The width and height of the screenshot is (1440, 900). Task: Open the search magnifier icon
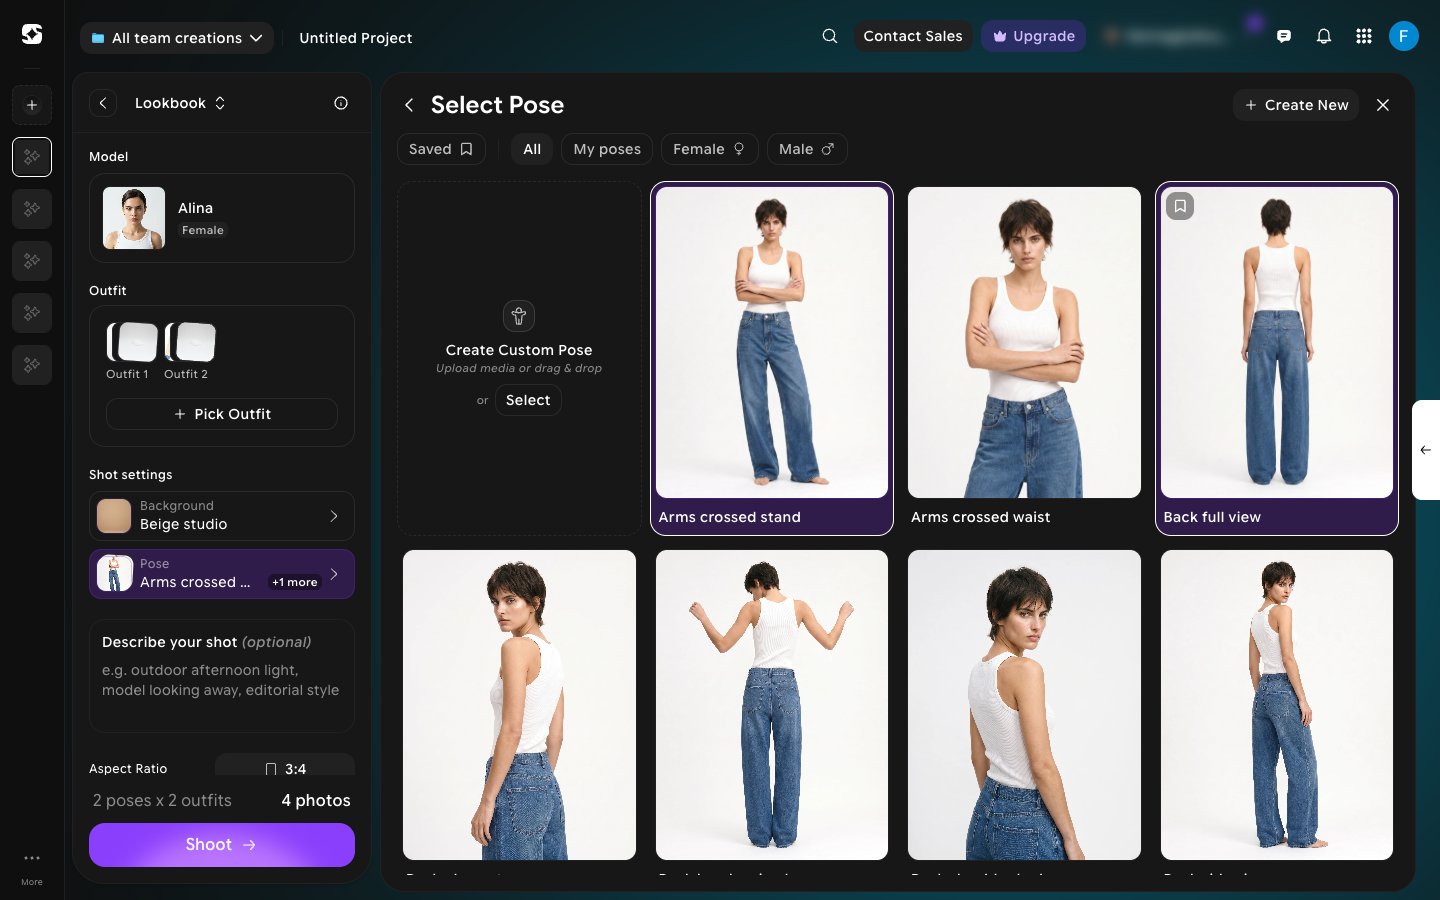(830, 36)
